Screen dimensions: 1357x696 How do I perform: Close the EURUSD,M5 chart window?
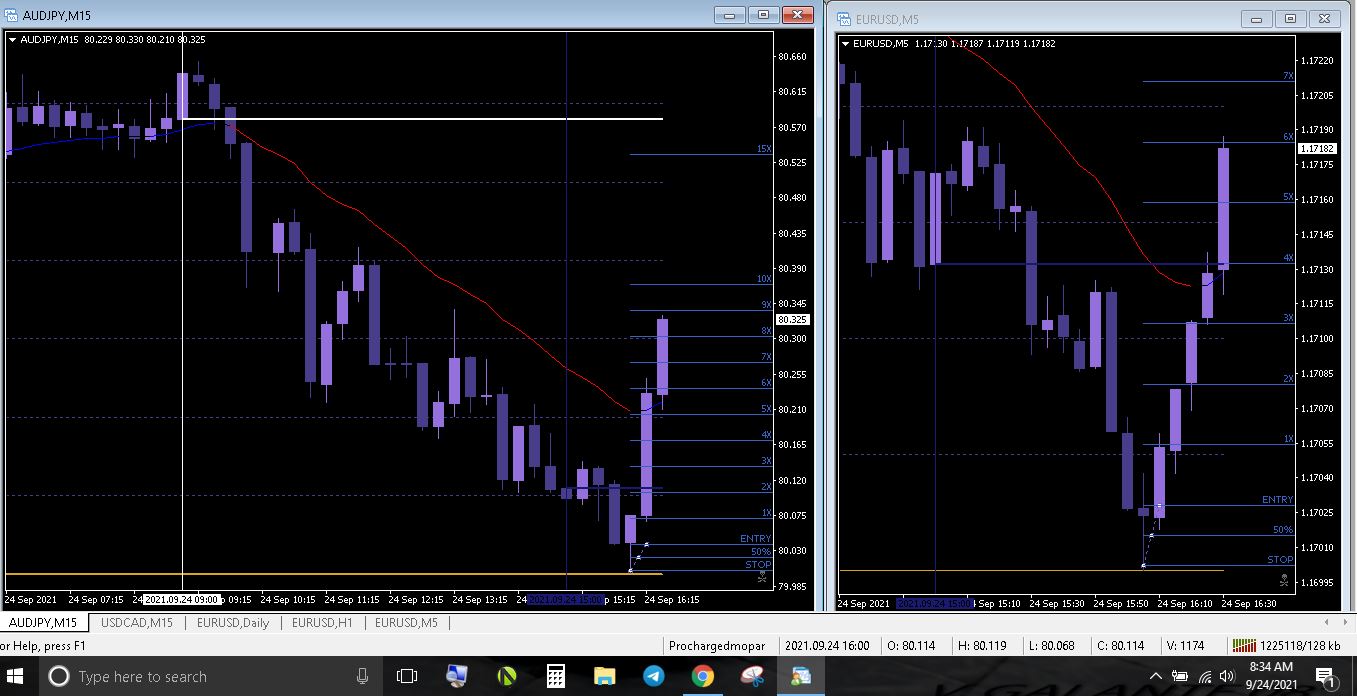pos(1324,18)
